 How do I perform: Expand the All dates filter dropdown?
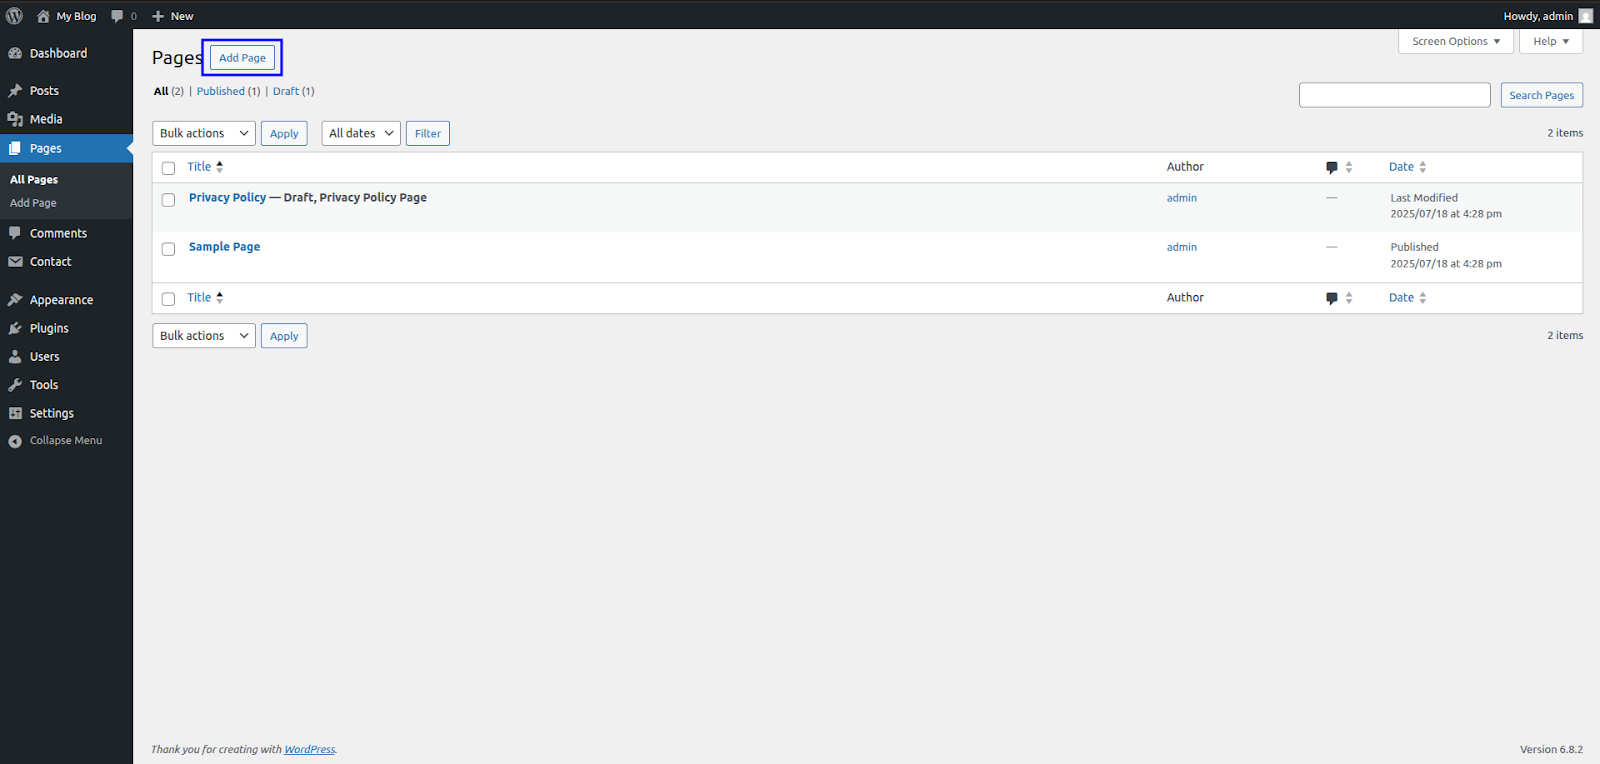(360, 134)
